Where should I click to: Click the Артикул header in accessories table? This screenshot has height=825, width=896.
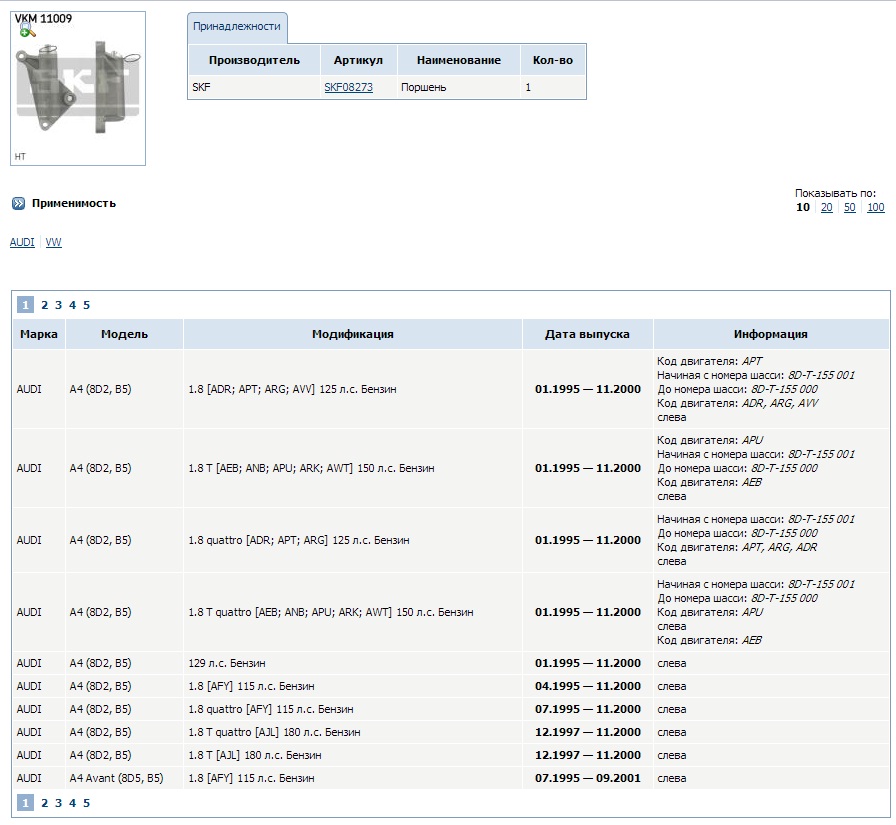tap(358, 60)
